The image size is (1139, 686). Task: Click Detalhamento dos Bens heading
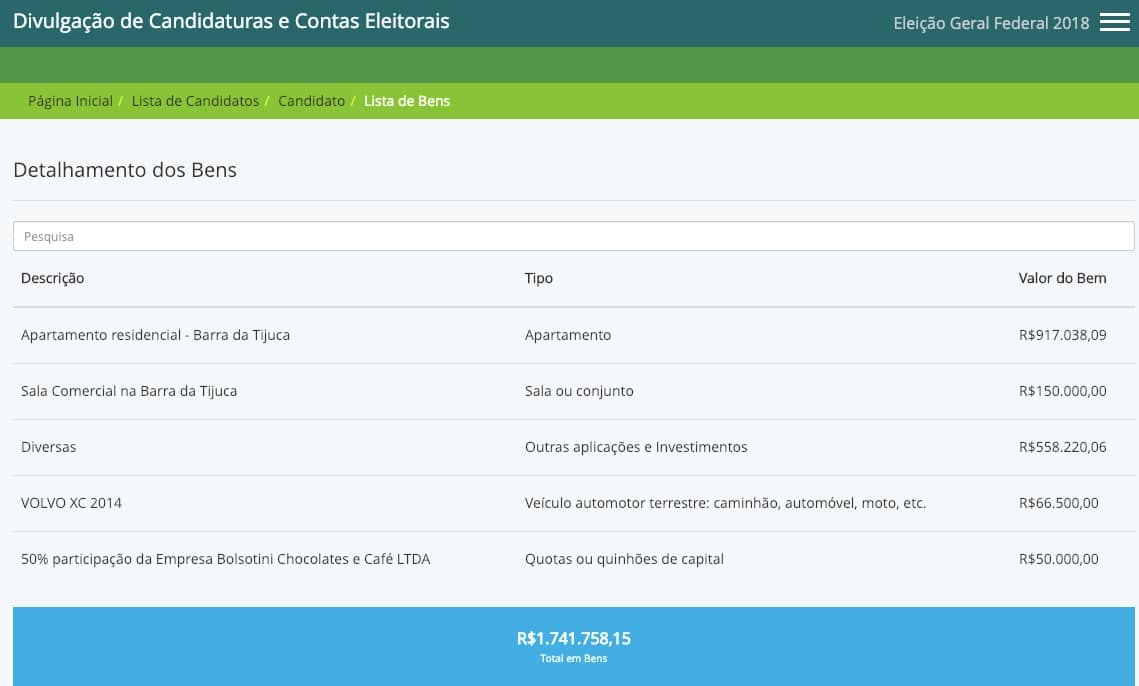(x=125, y=170)
